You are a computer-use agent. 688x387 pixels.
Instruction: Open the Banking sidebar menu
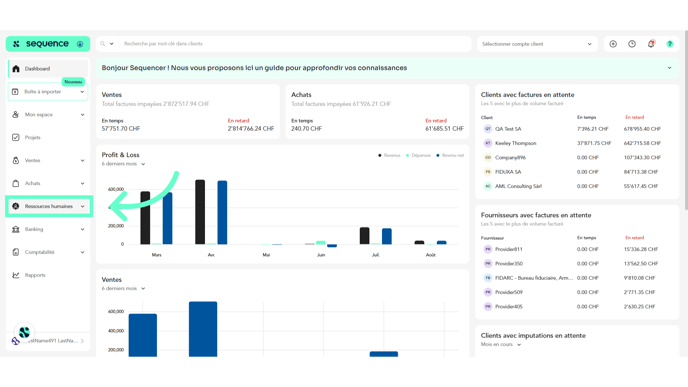[x=48, y=229]
